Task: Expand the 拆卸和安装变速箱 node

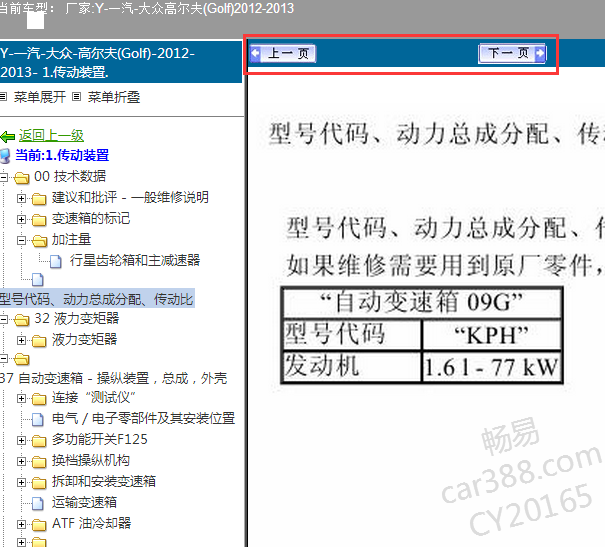Action: 22,482
